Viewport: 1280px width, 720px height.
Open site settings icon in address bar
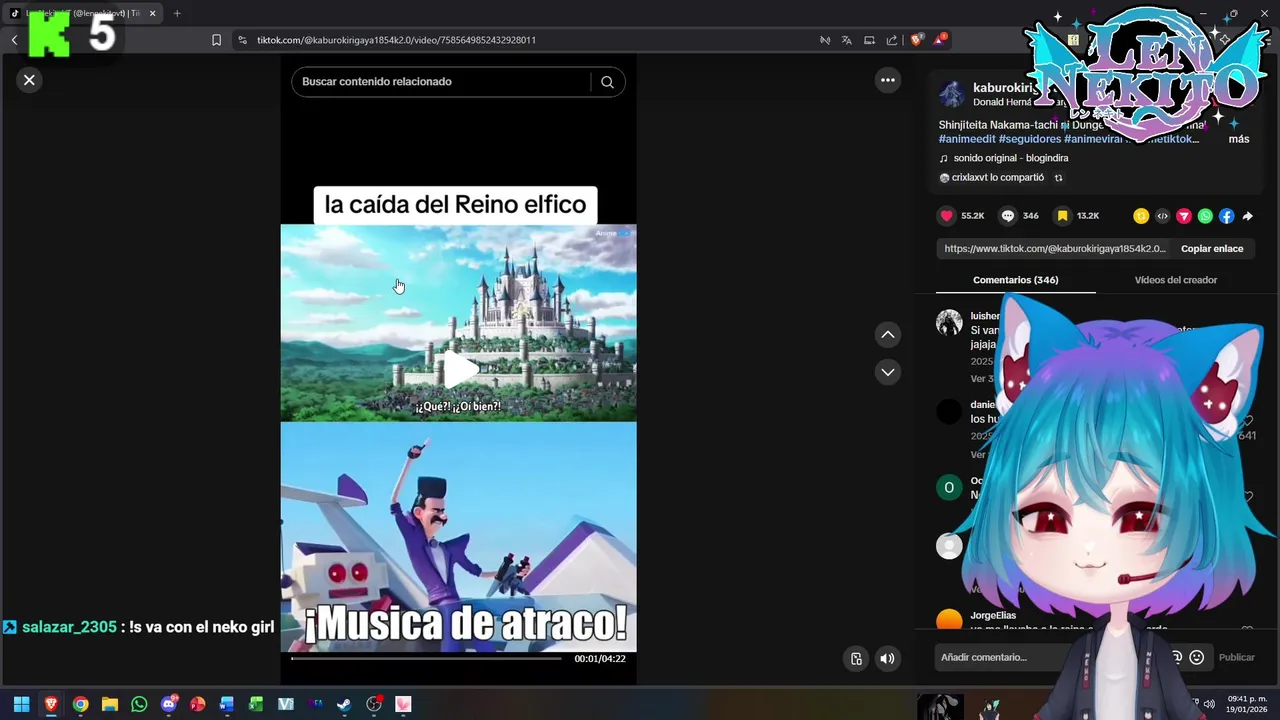[x=242, y=40]
